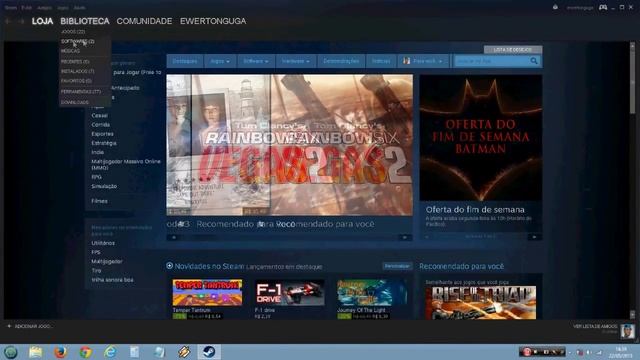
Task: Select Ferramentas (77) in Biblioteca submenu
Action: pyautogui.click(x=80, y=92)
